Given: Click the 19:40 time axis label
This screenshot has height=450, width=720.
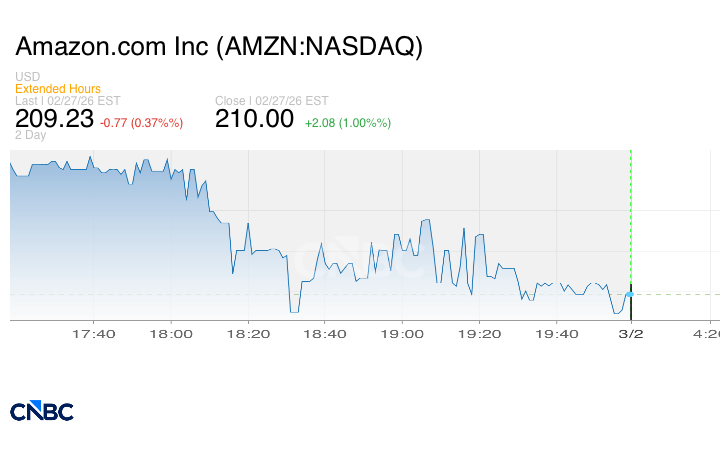Looking at the screenshot, I should tap(556, 334).
